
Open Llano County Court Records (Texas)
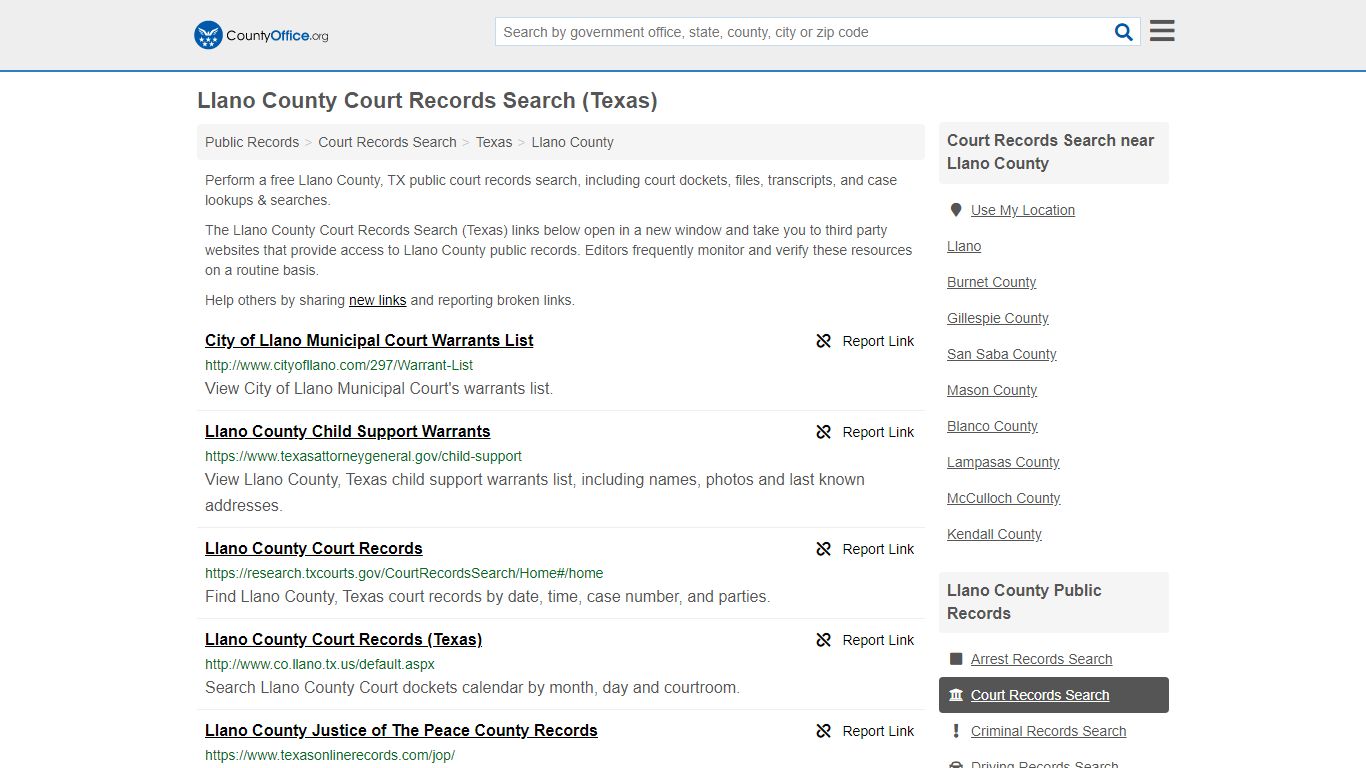[343, 639]
